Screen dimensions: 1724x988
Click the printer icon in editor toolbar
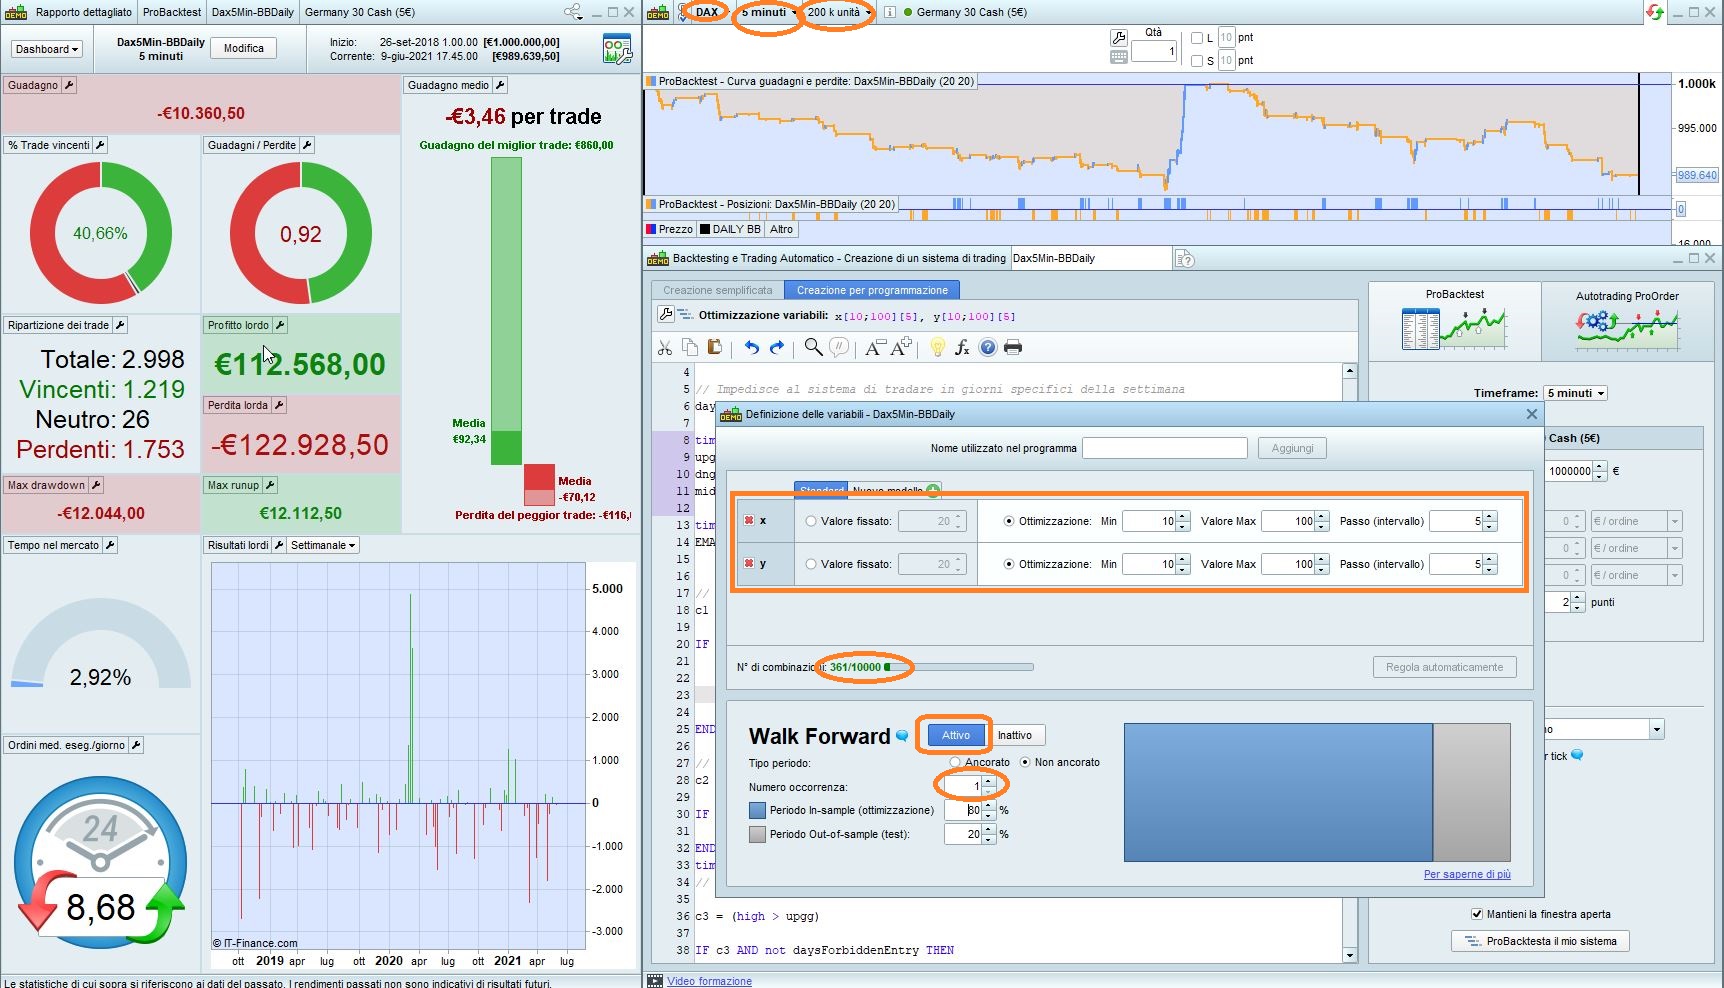(x=1013, y=347)
